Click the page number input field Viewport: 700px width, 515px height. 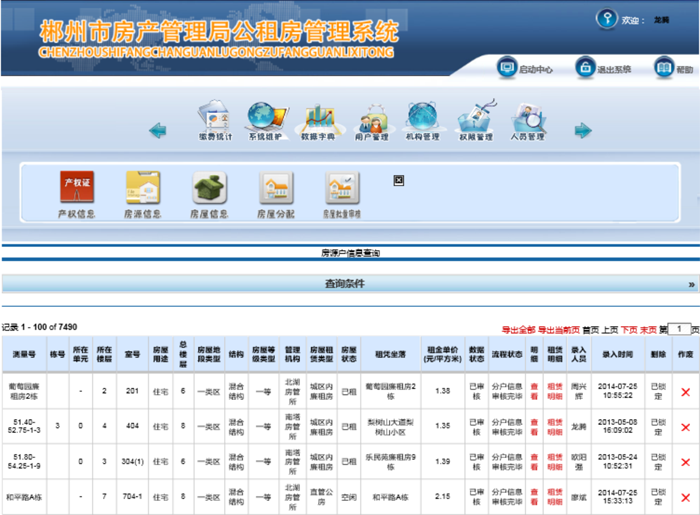(x=679, y=329)
